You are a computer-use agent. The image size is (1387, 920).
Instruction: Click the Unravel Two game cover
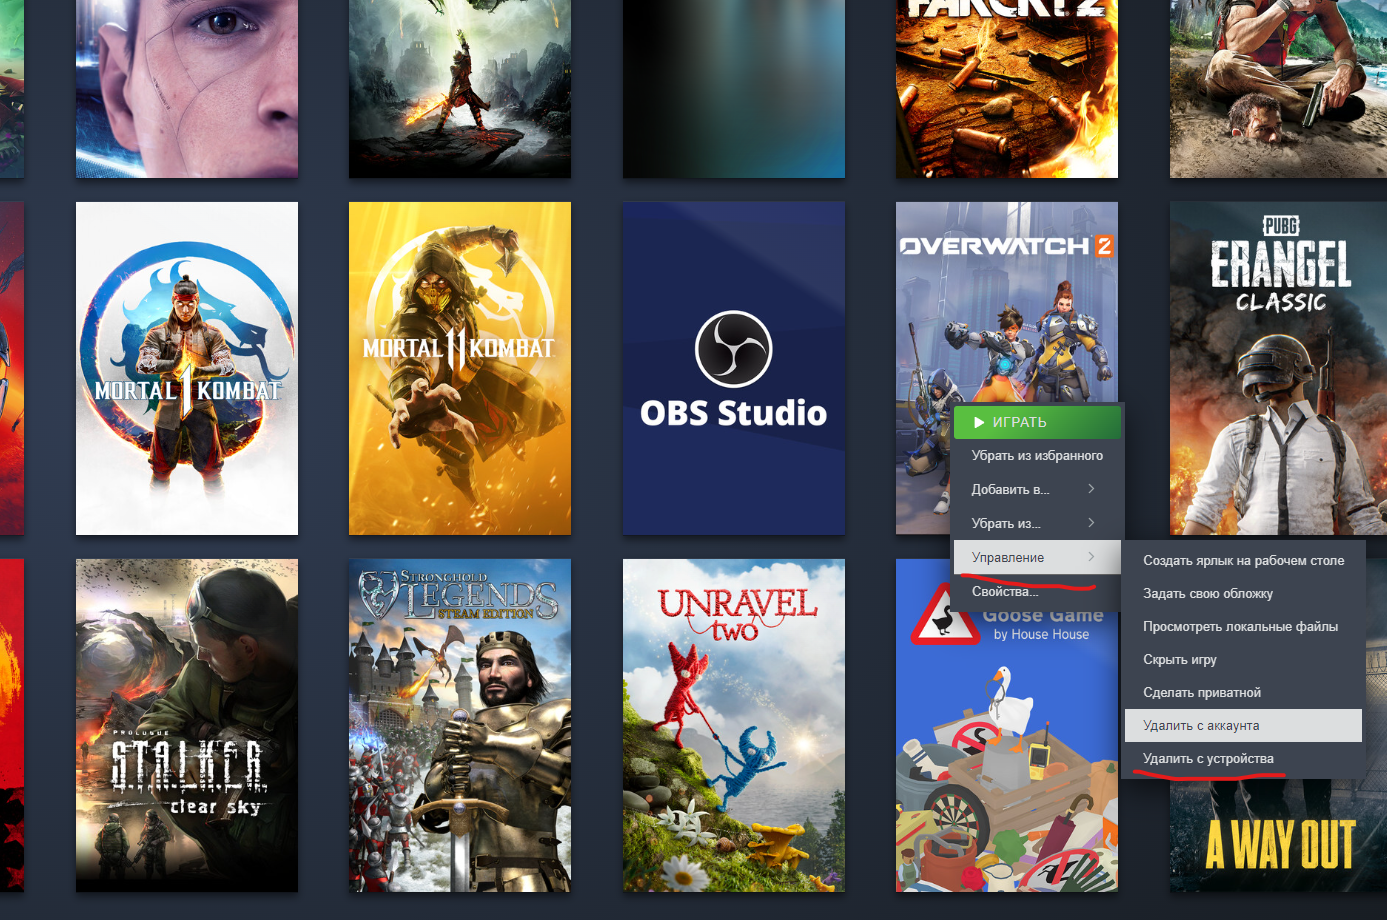pyautogui.click(x=734, y=725)
